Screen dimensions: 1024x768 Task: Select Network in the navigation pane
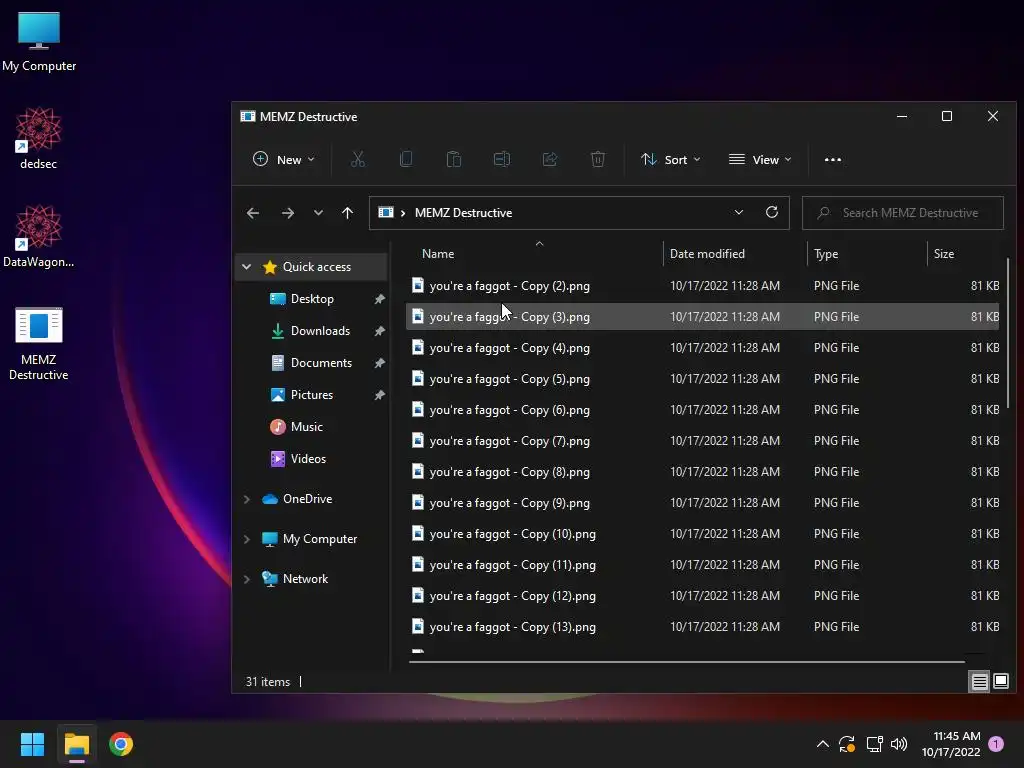coord(305,579)
